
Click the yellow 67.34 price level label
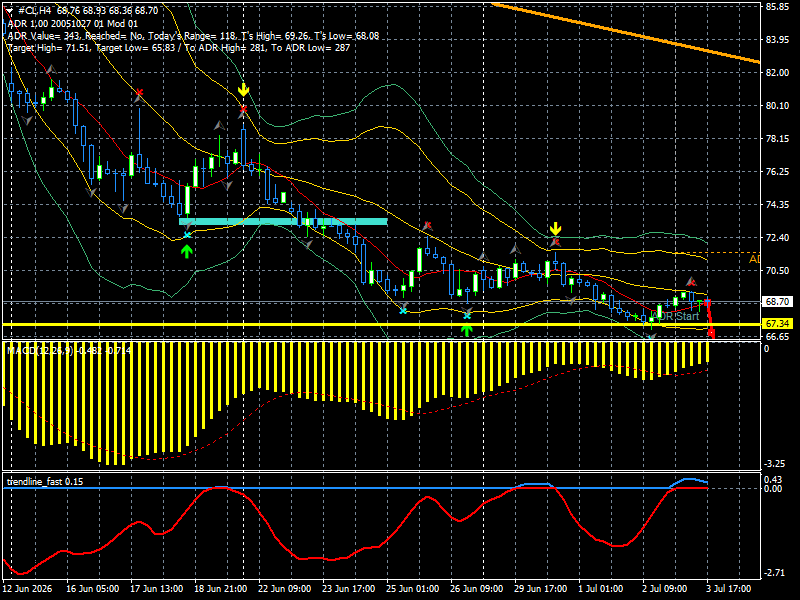click(x=777, y=324)
